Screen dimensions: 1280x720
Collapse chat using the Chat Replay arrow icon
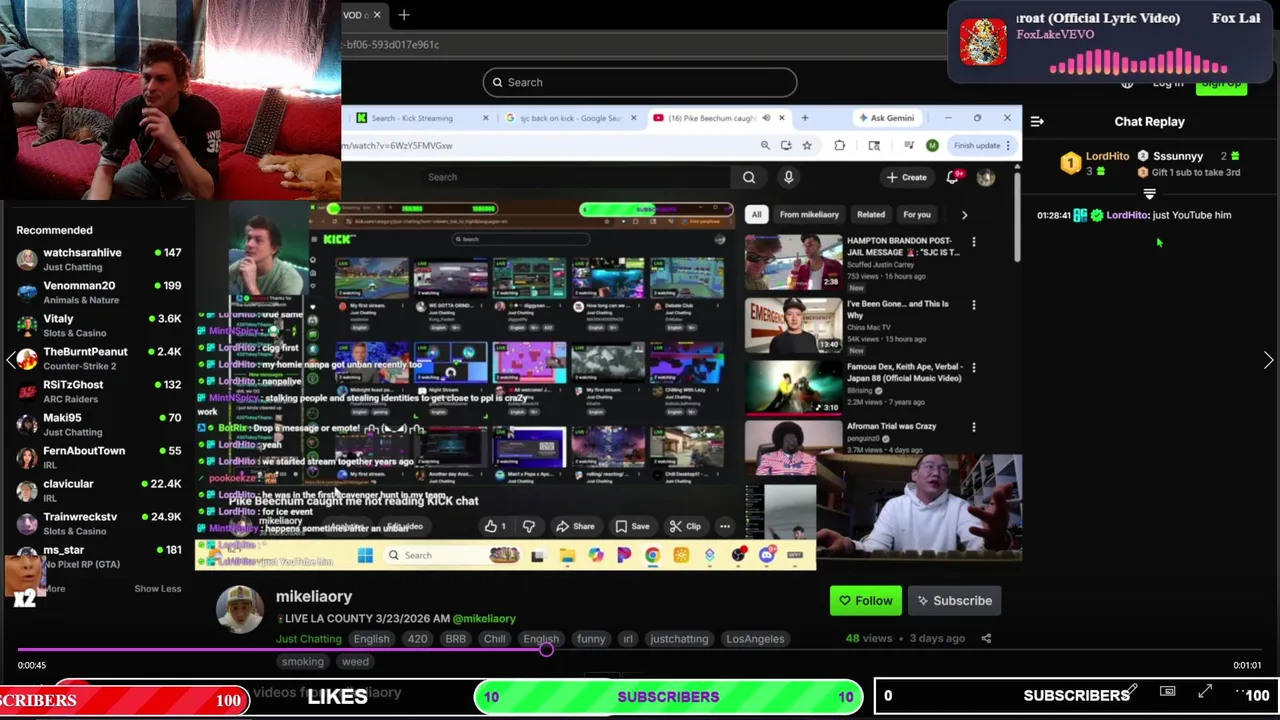1037,121
